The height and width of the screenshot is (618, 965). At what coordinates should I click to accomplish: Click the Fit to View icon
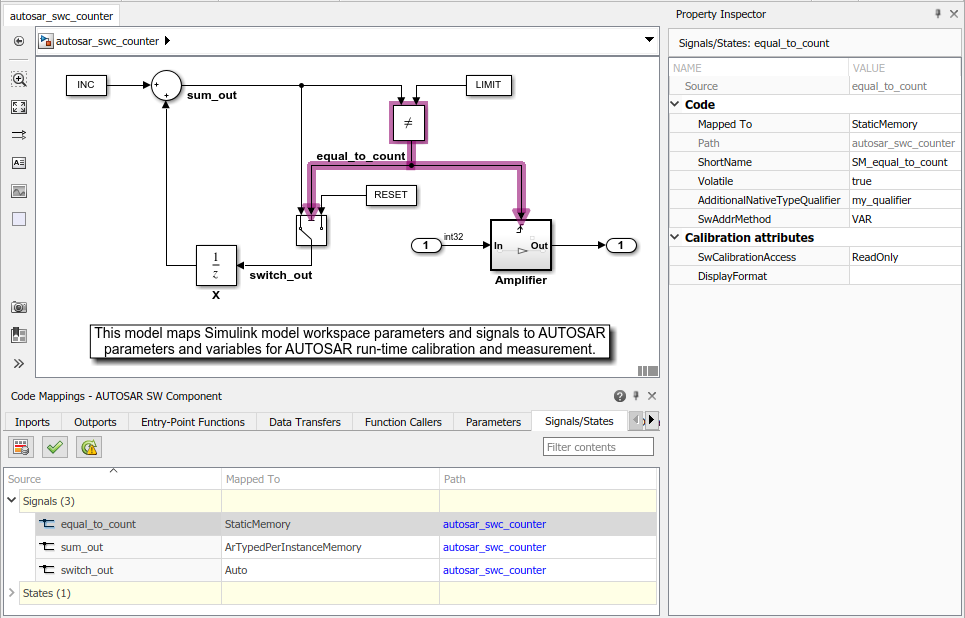pos(19,107)
